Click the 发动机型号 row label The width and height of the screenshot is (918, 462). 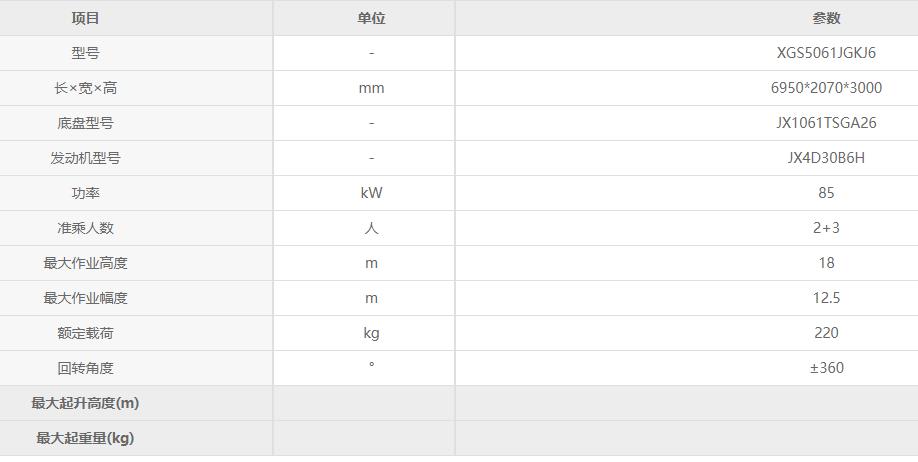(x=86, y=158)
